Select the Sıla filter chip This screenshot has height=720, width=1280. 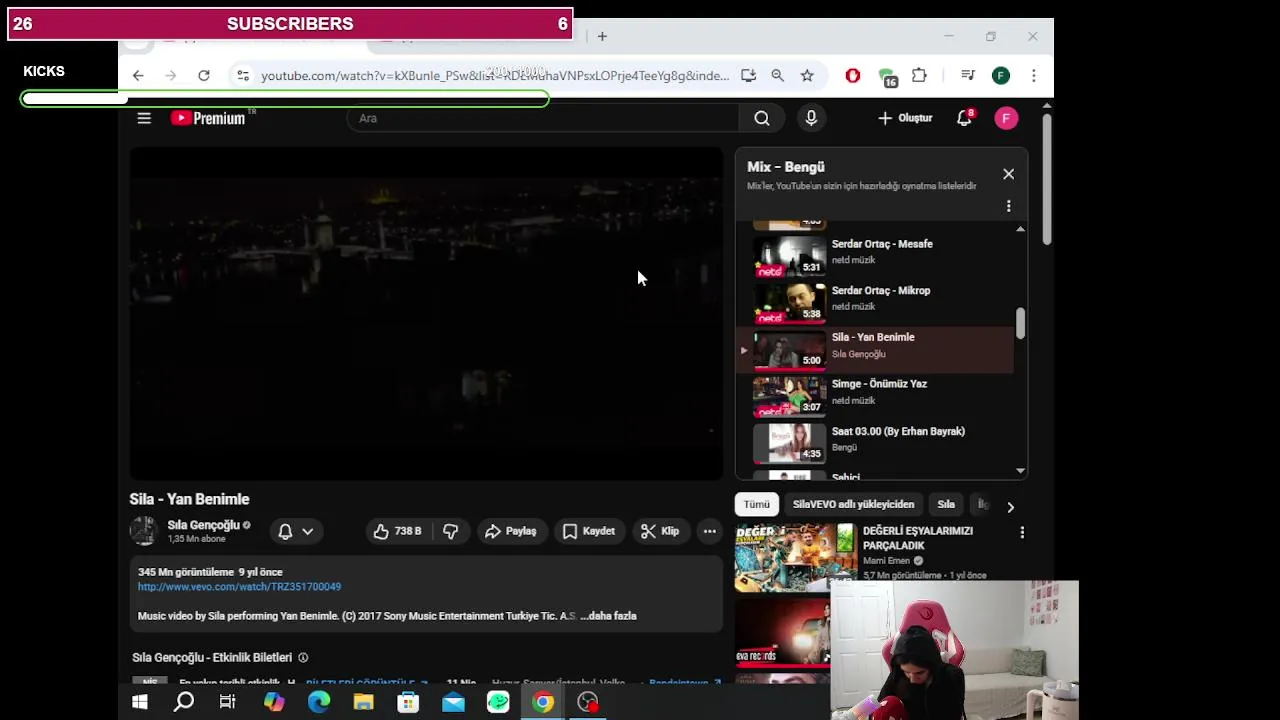tap(946, 504)
